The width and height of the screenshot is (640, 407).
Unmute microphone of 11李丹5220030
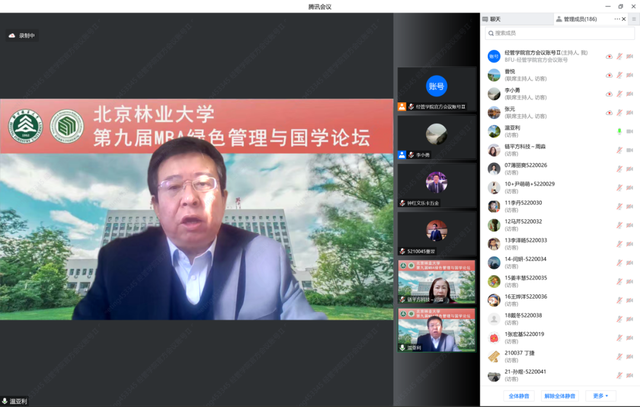(x=619, y=207)
